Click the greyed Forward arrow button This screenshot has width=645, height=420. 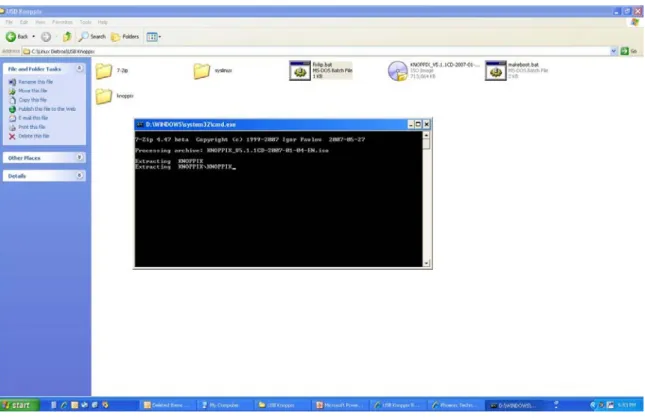click(x=46, y=37)
